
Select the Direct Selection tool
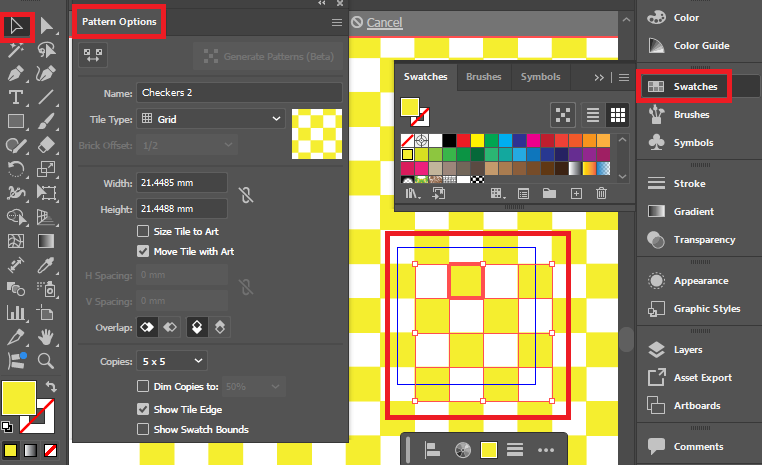coord(47,26)
